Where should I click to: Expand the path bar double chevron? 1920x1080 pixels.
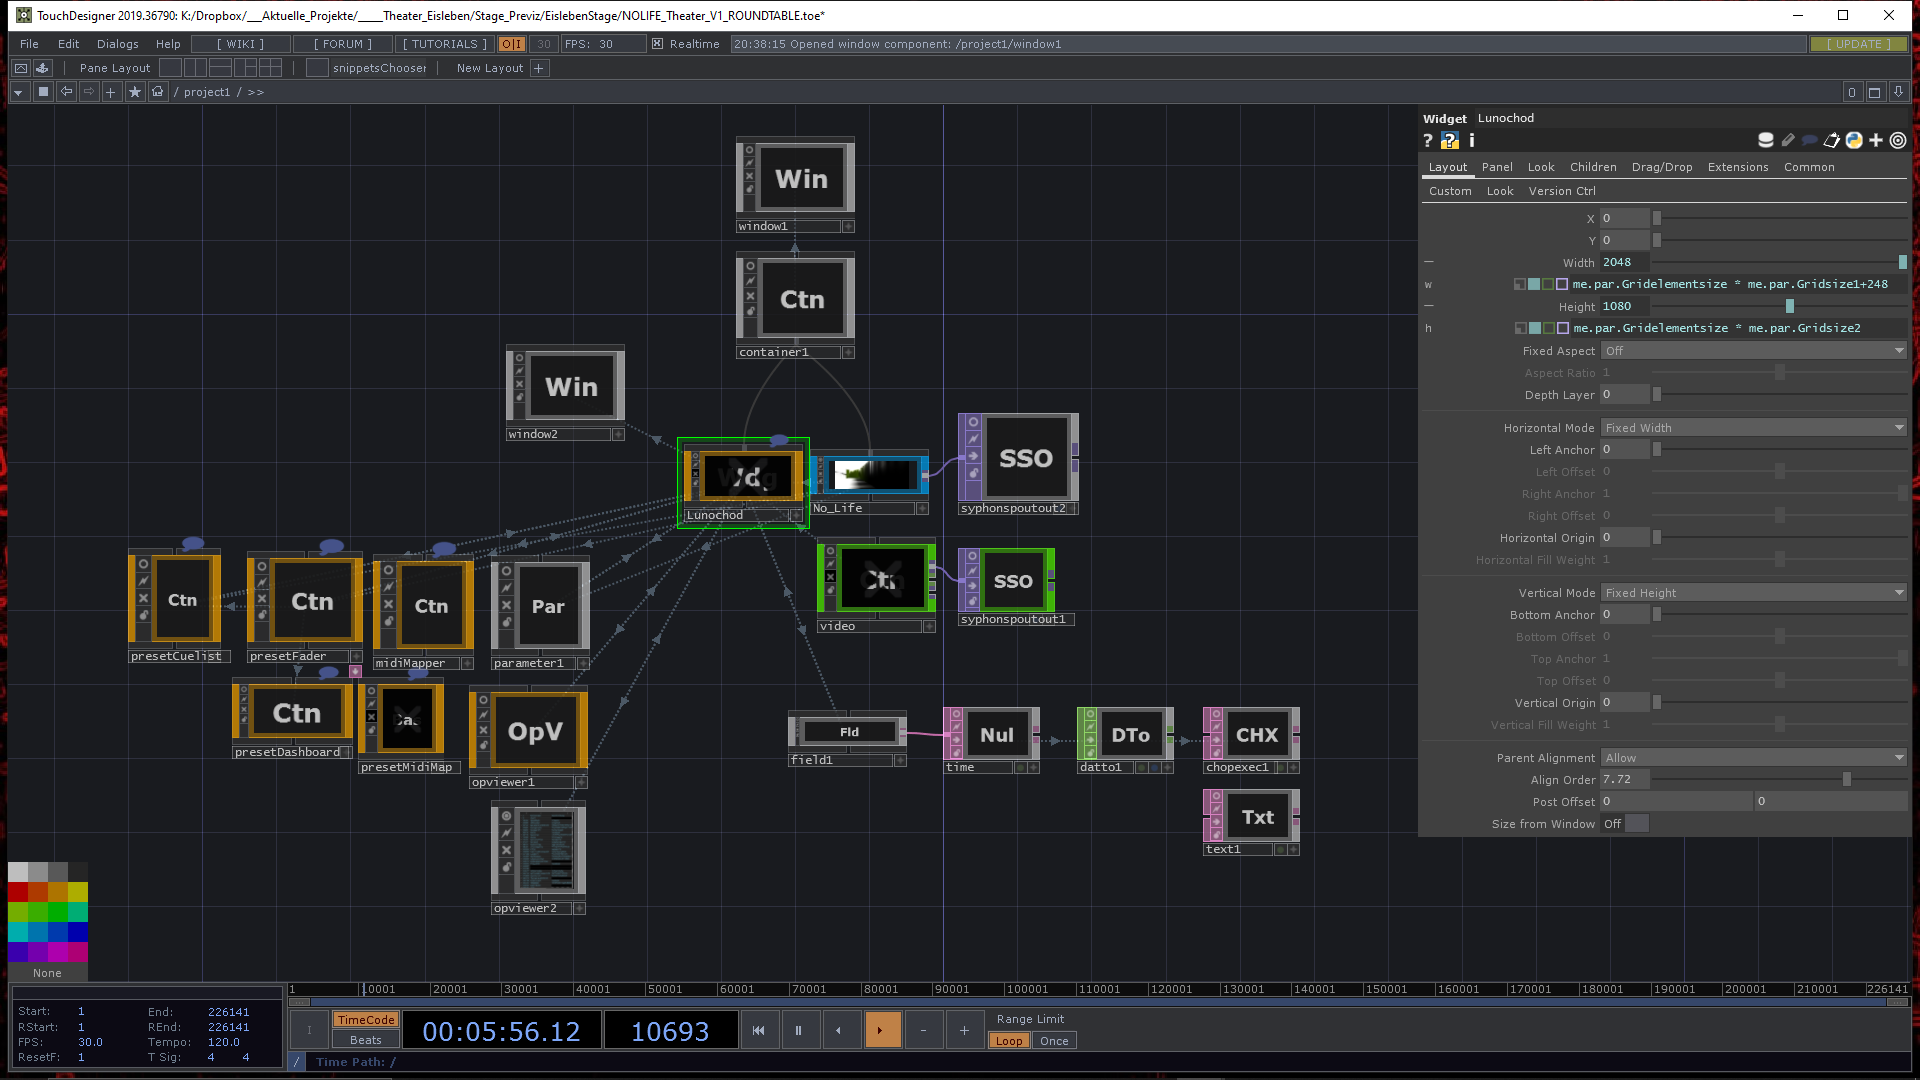256,92
